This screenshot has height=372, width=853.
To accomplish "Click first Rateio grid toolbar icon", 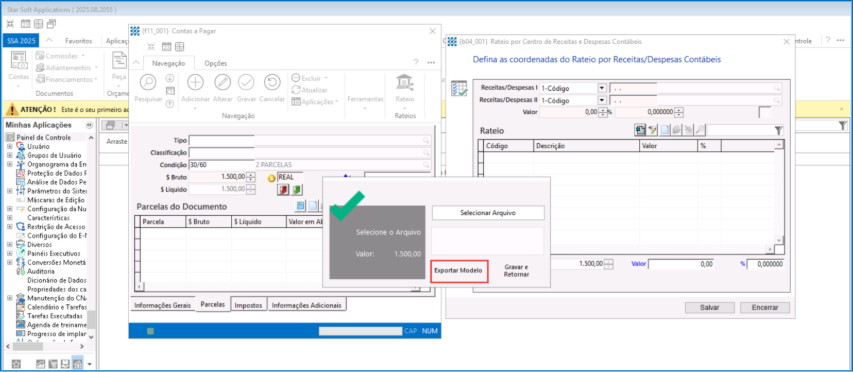I will point(640,130).
